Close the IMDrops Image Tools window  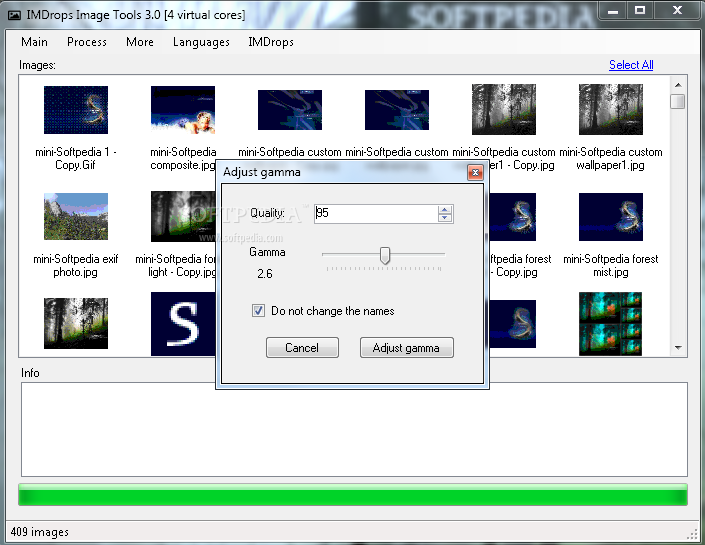click(x=677, y=11)
